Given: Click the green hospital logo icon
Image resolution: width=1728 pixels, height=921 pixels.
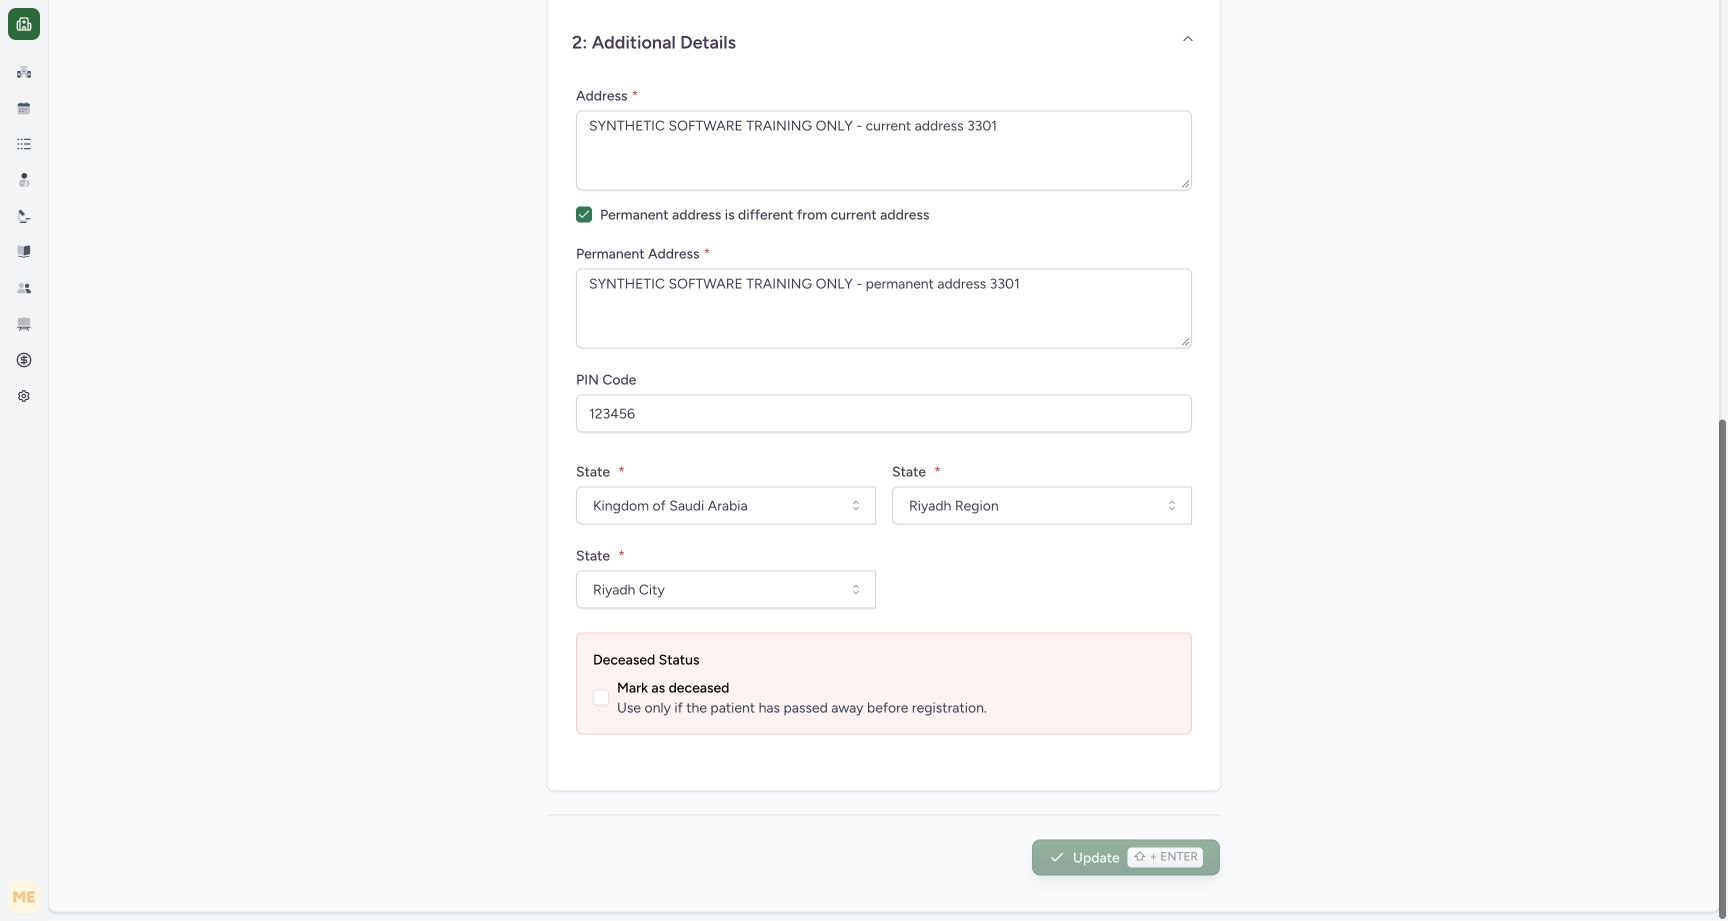Looking at the screenshot, I should tap(24, 24).
